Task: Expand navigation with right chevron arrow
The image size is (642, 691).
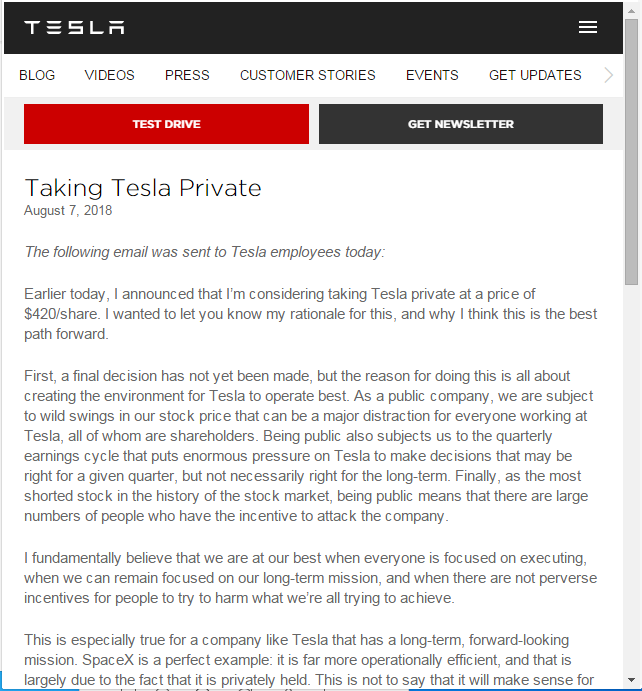Action: coord(609,75)
